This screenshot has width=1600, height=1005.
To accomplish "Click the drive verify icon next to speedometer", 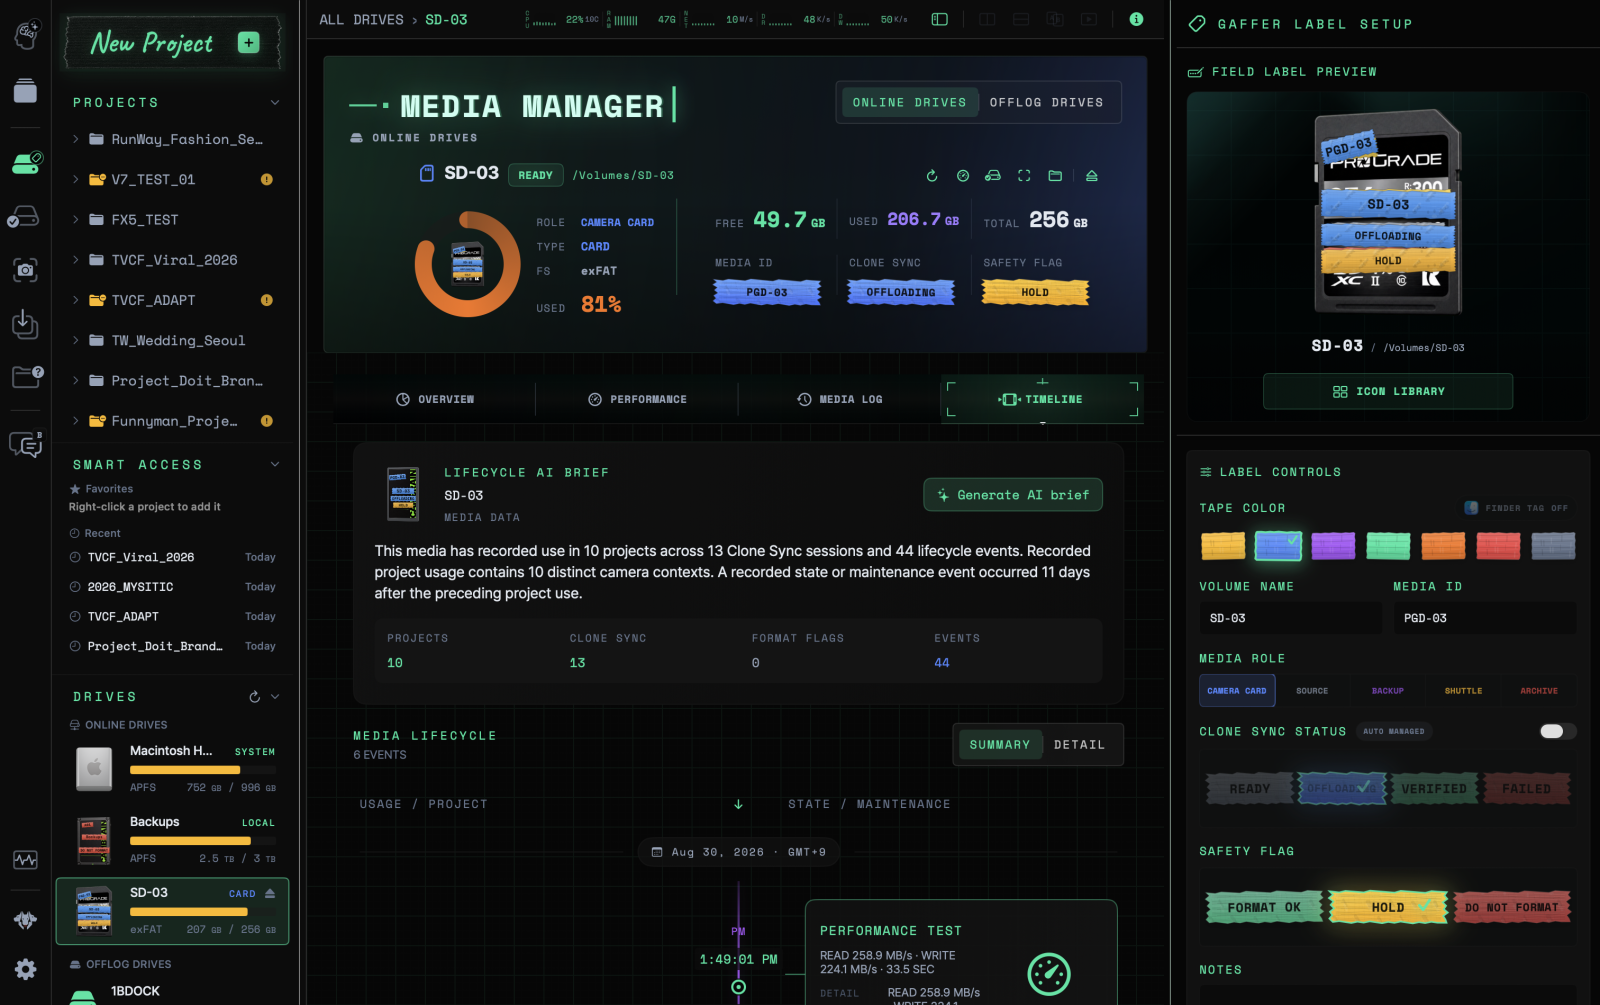I will tap(993, 176).
